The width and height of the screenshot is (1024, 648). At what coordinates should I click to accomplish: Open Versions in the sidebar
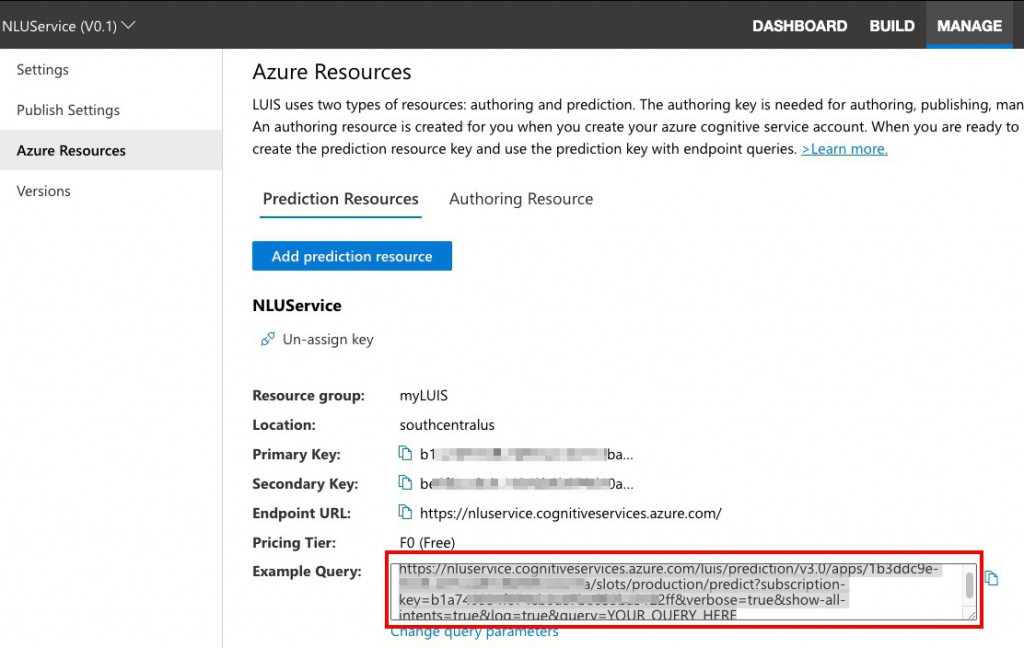43,191
